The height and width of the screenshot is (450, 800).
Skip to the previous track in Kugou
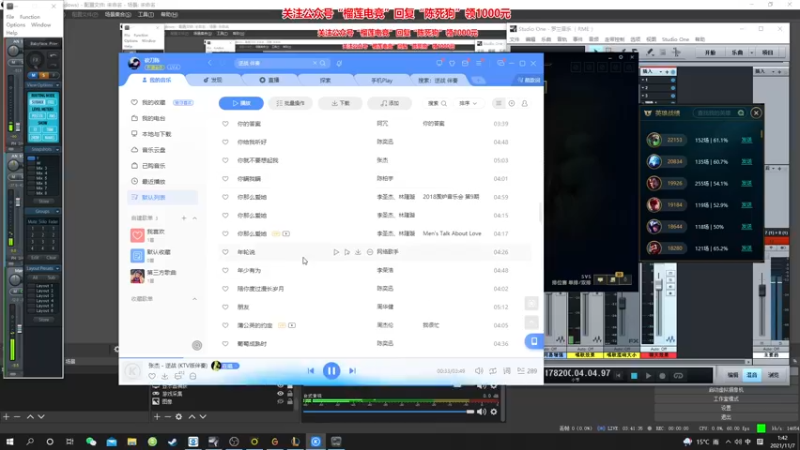point(311,371)
